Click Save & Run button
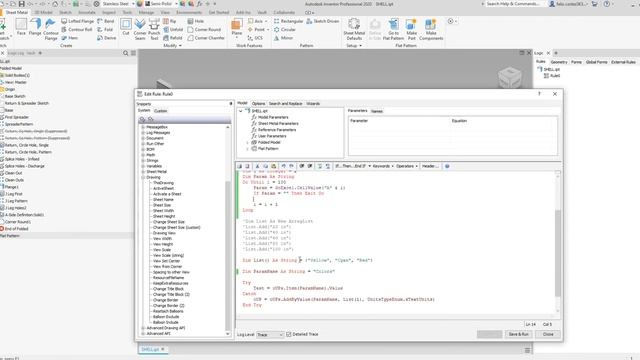 coord(518,334)
